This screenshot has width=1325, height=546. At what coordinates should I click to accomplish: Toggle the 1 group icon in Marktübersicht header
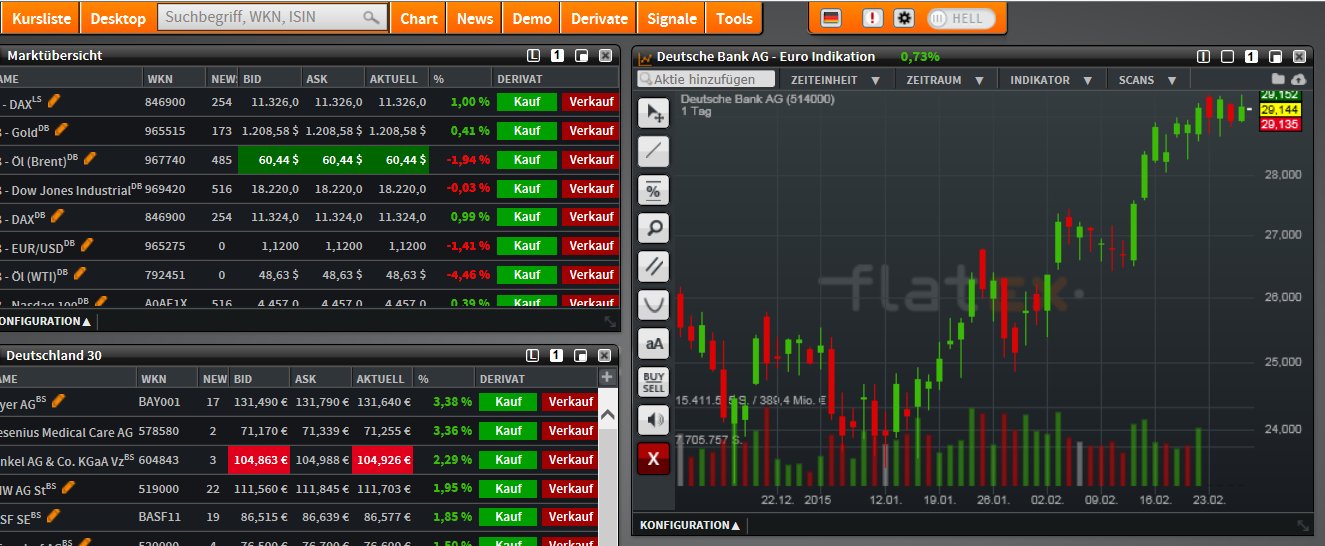pos(558,56)
